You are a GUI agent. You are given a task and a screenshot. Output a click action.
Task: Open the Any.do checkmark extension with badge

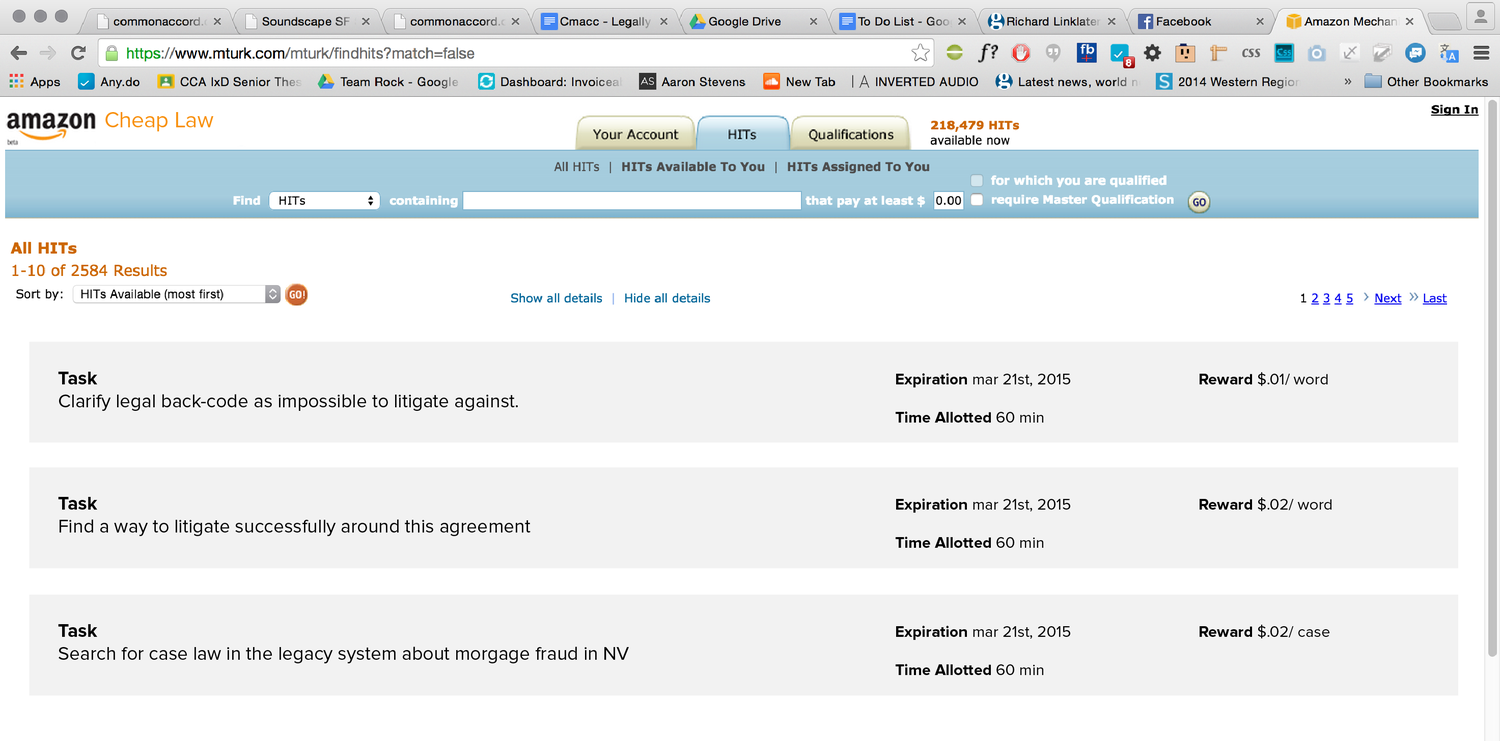pos(1121,53)
